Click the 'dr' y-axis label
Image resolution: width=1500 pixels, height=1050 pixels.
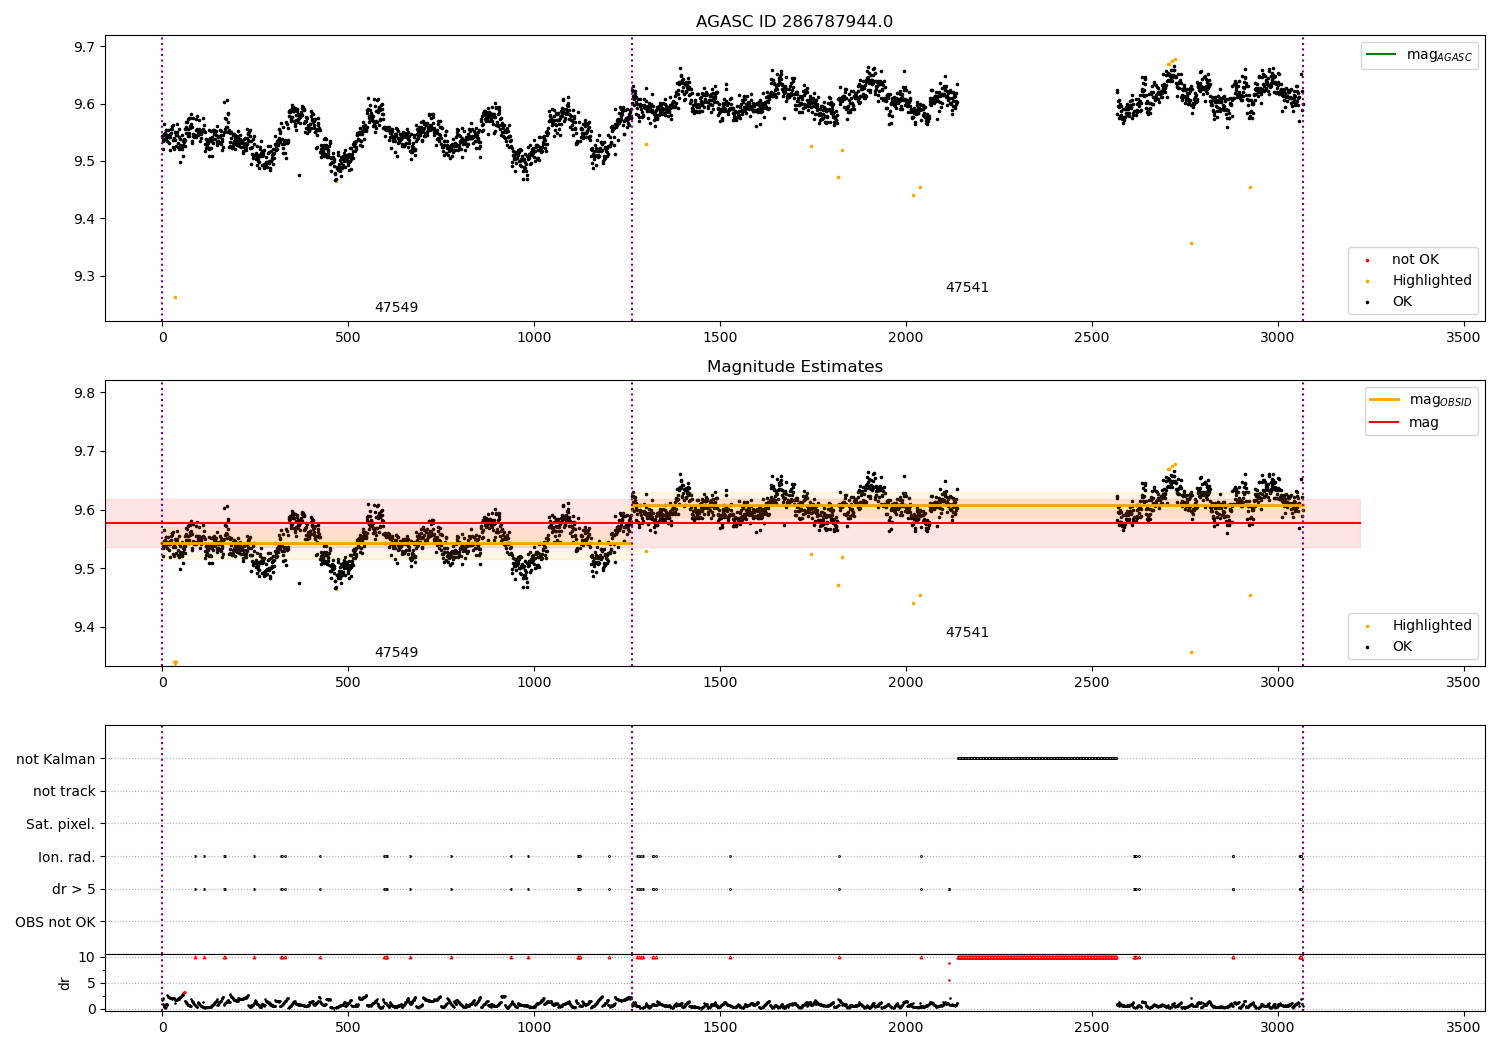point(65,983)
